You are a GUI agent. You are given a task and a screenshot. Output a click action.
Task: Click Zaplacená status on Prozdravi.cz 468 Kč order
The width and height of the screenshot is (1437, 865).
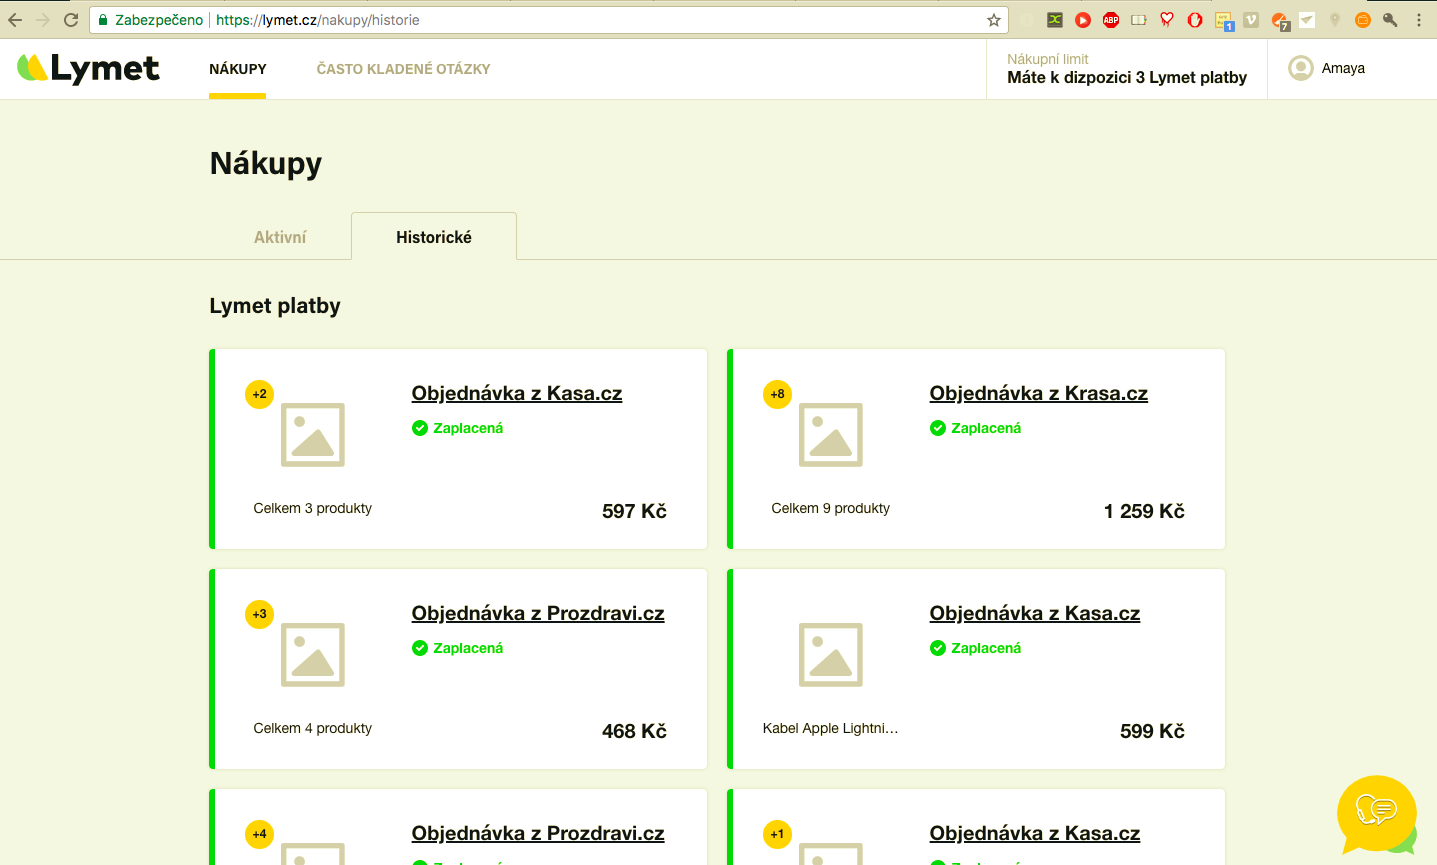coord(458,648)
